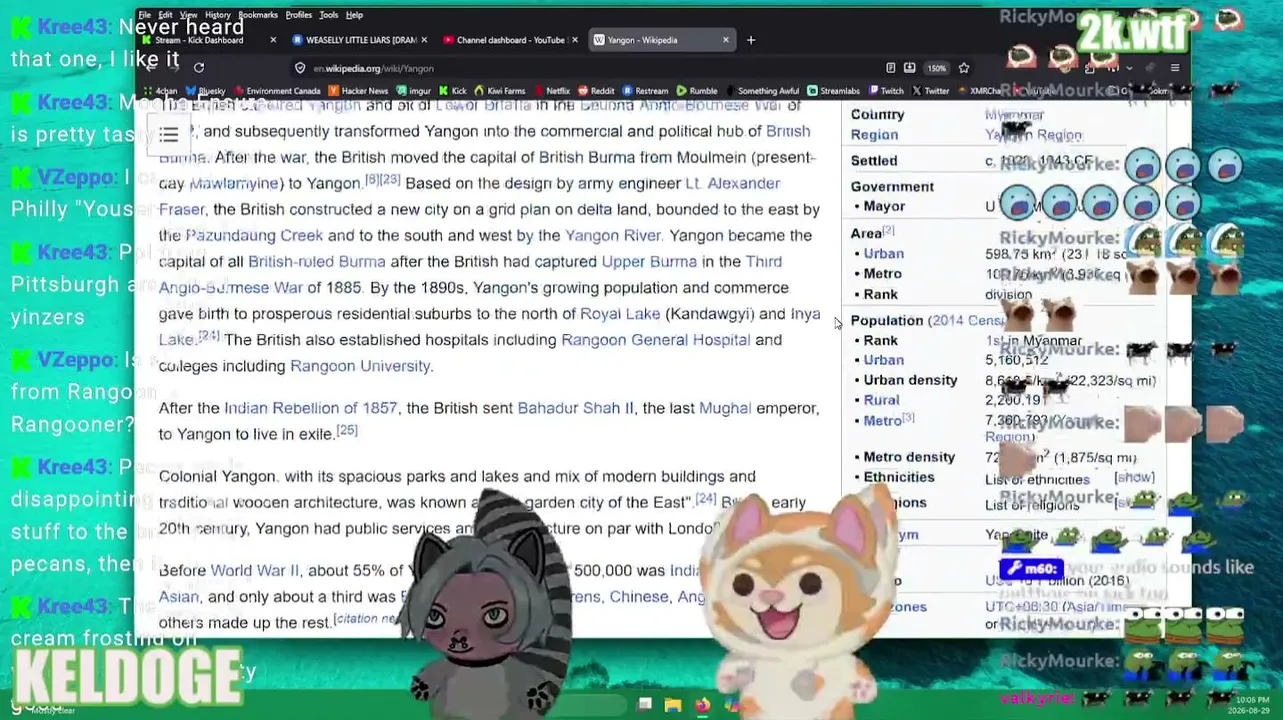
Task: Open the Reddit bookmark
Action: pos(597,91)
